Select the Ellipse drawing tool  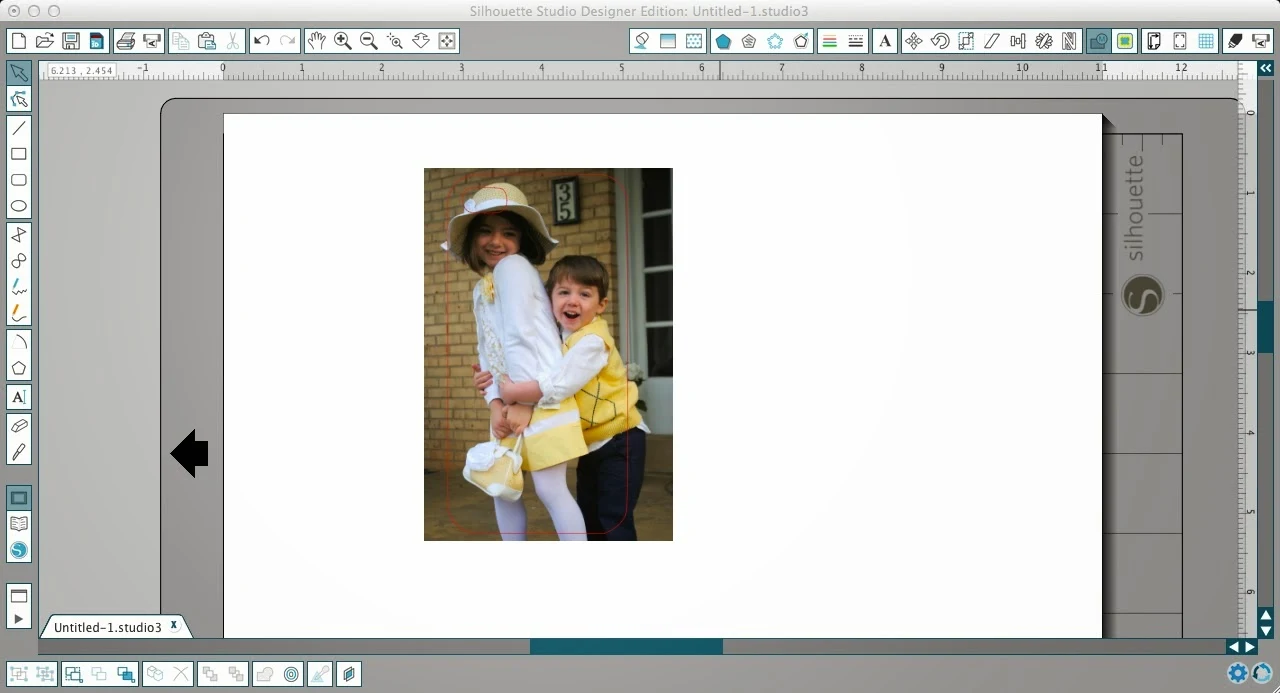[18, 206]
